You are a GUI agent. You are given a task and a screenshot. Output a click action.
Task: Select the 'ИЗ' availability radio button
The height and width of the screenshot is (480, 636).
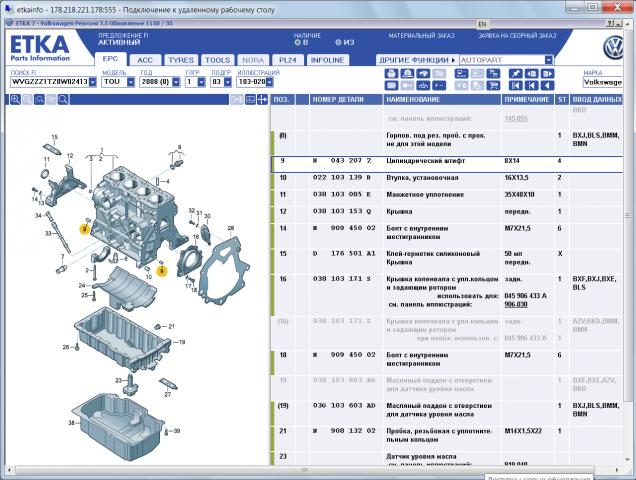click(x=338, y=42)
